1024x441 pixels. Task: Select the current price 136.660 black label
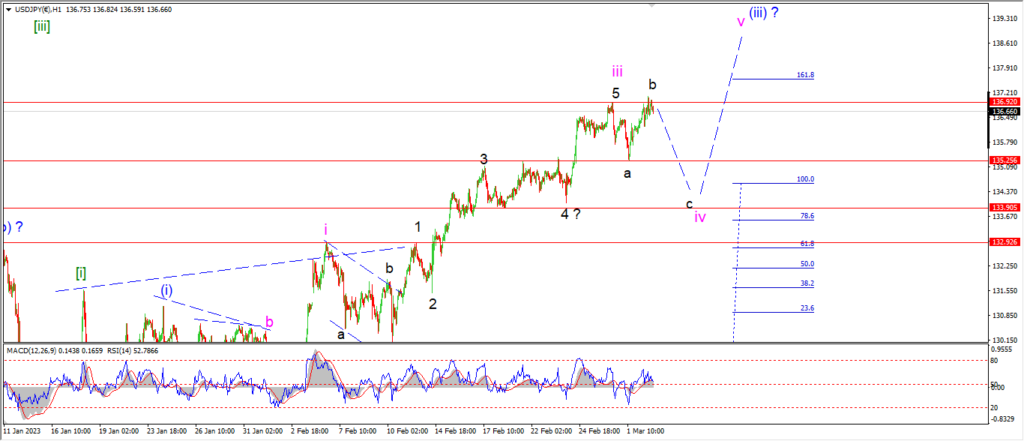click(1006, 111)
